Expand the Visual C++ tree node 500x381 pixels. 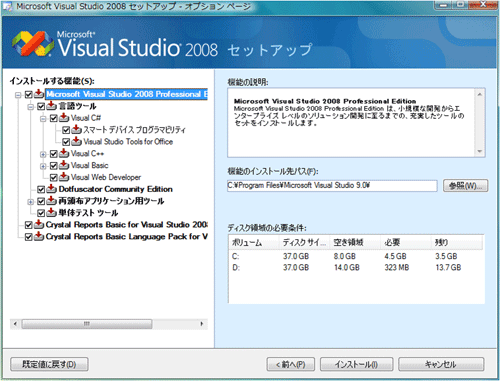[x=43, y=154]
